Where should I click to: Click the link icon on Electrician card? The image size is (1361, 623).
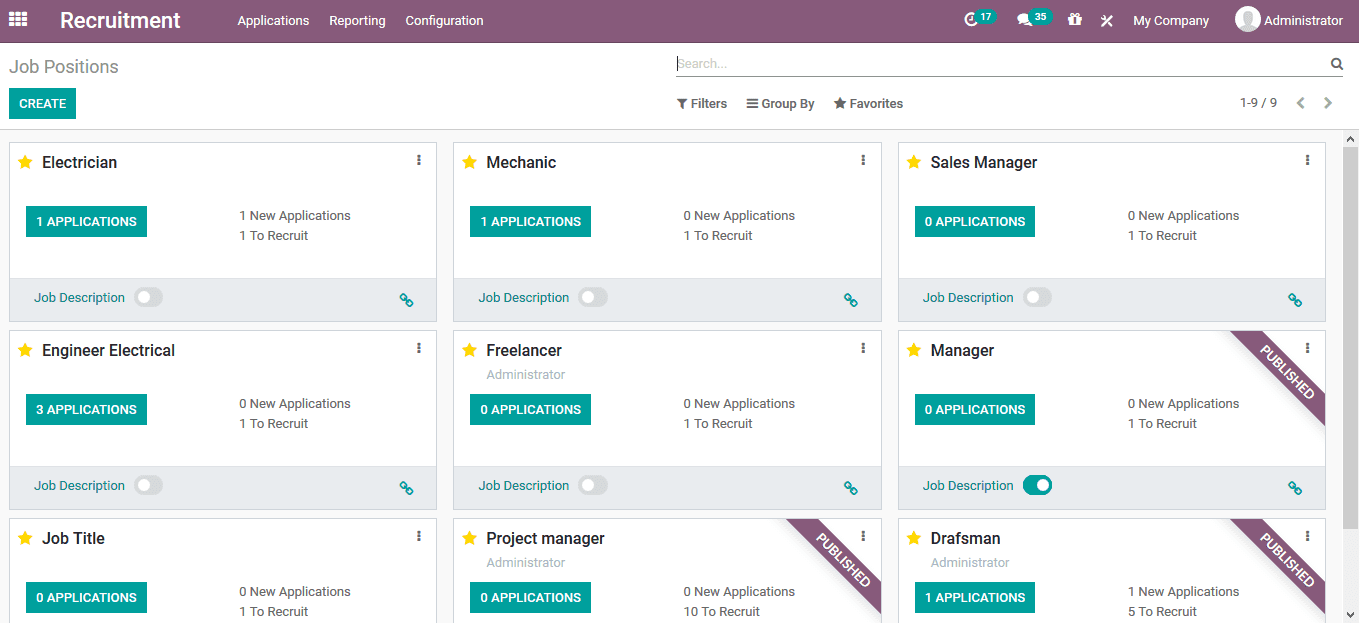[406, 299]
